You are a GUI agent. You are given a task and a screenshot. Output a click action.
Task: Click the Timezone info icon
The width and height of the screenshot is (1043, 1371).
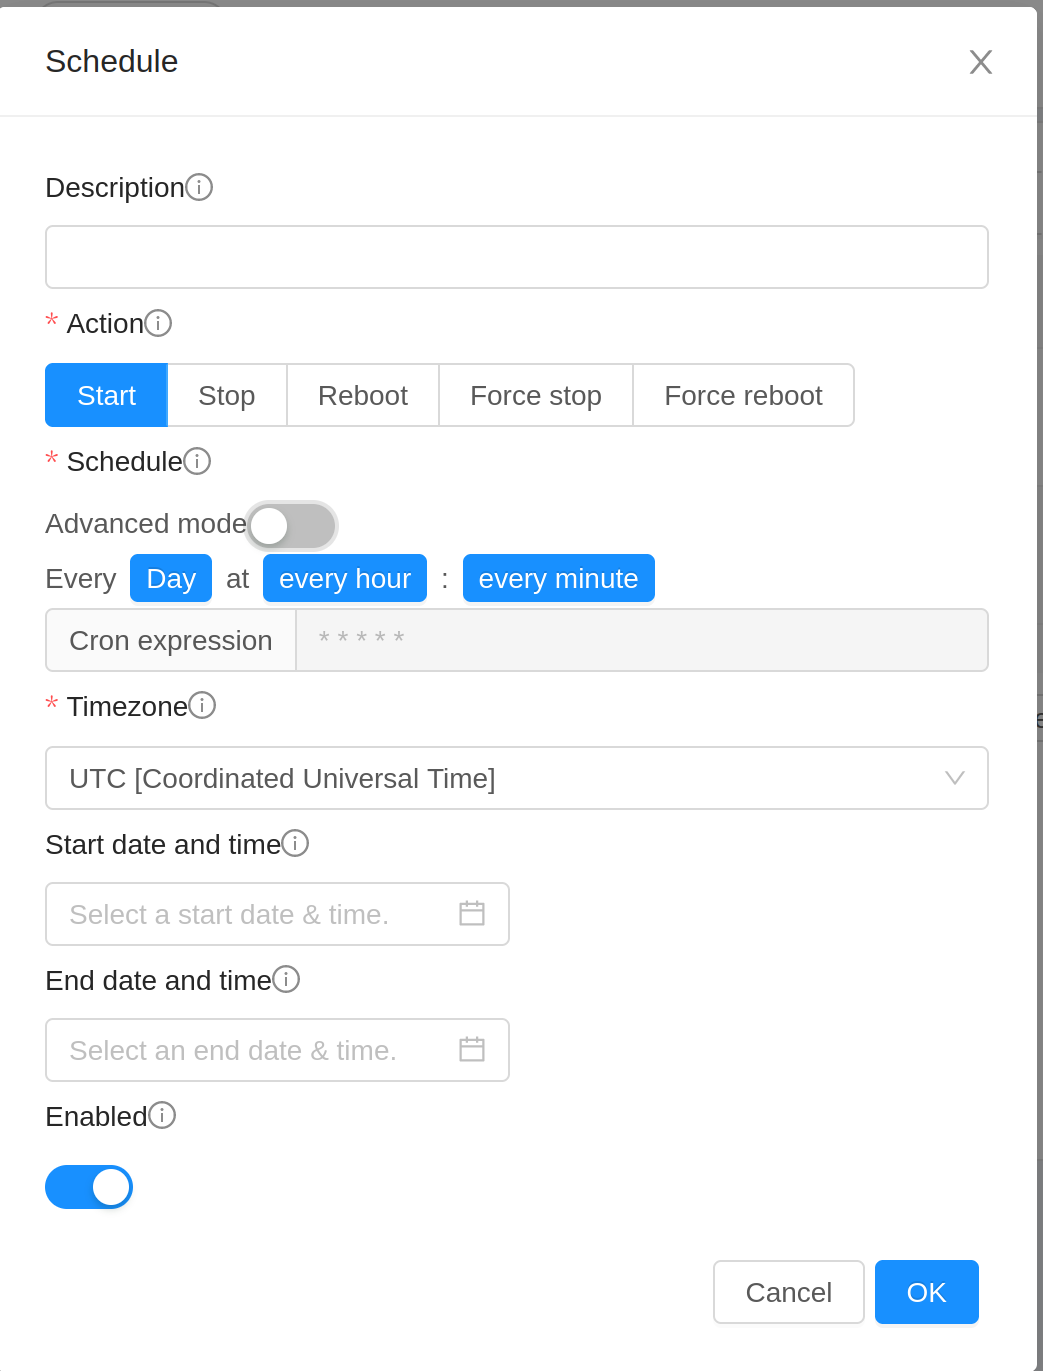(x=202, y=705)
